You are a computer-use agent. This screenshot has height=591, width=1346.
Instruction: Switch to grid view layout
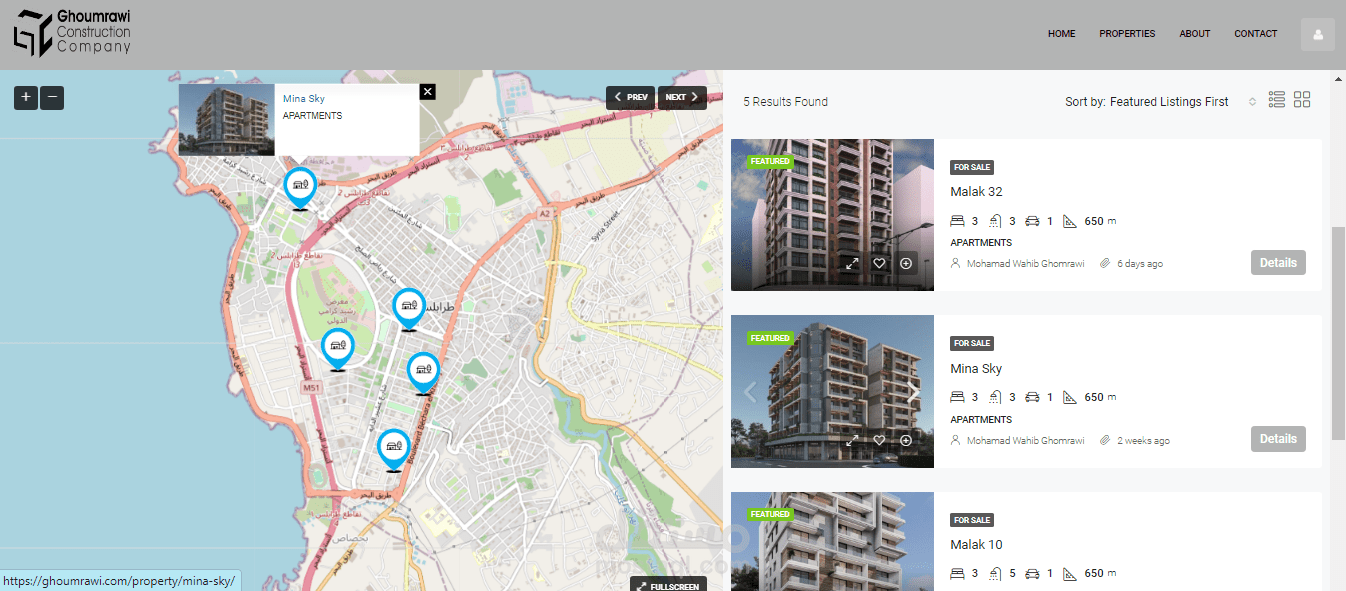coord(1302,99)
